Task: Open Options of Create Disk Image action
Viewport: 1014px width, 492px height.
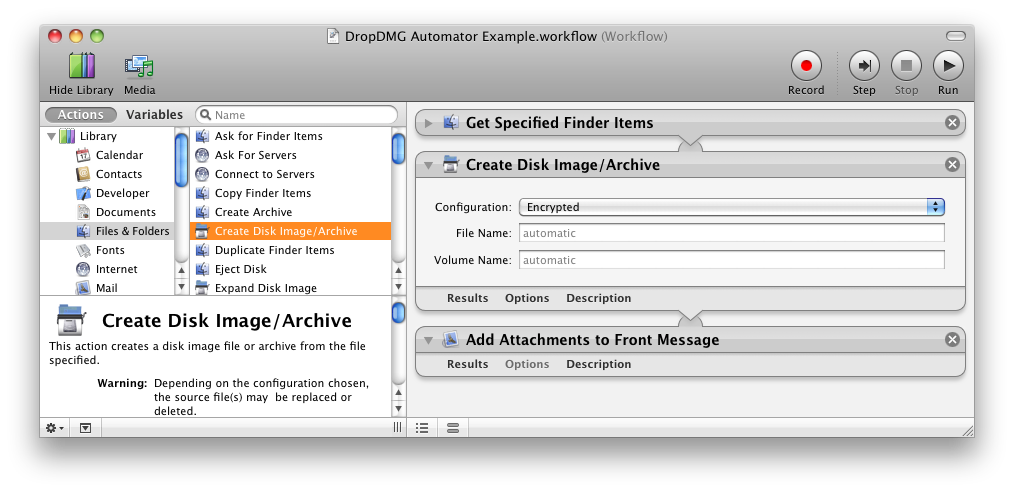Action: (527, 298)
